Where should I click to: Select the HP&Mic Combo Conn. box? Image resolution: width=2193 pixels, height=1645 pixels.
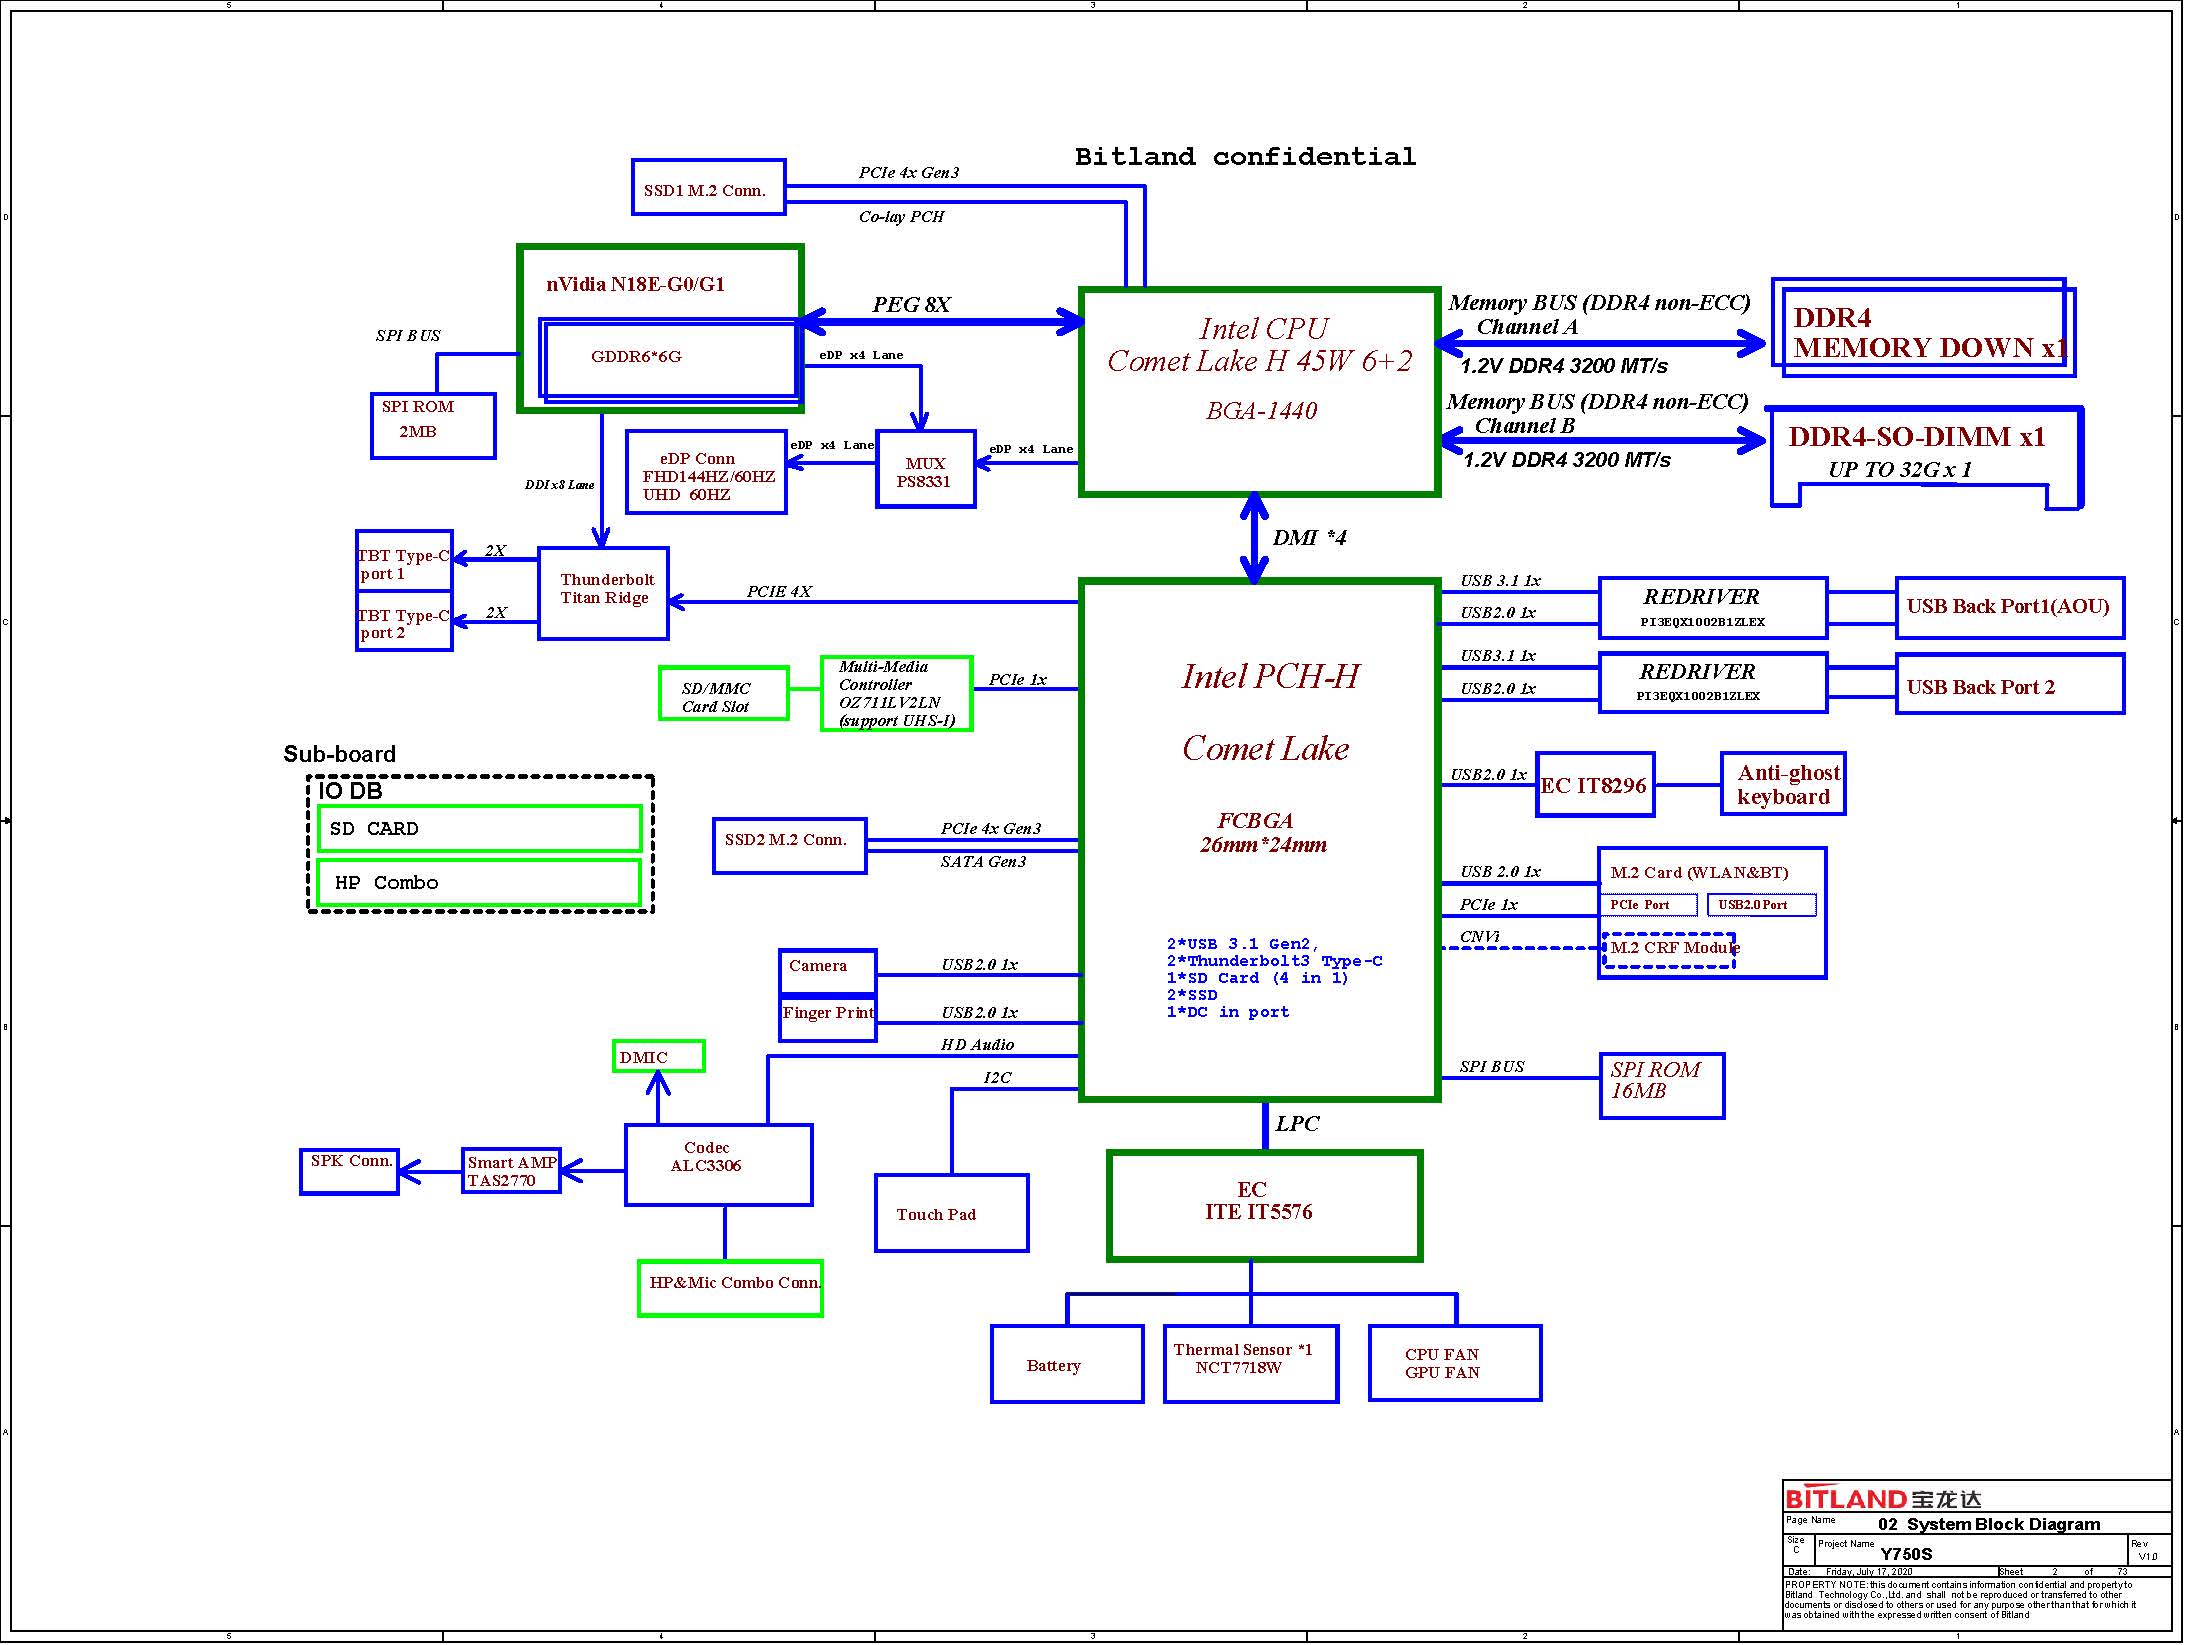[x=730, y=1288]
